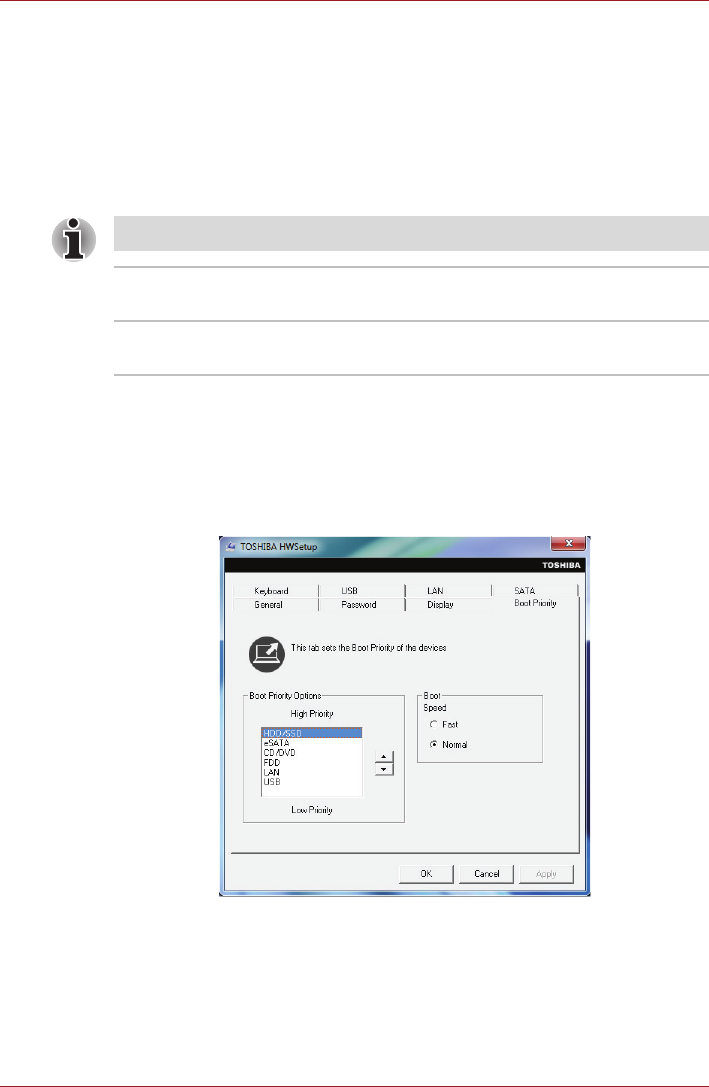Select FDD in the boot list
Image resolution: width=709 pixels, height=1087 pixels.
click(312, 762)
